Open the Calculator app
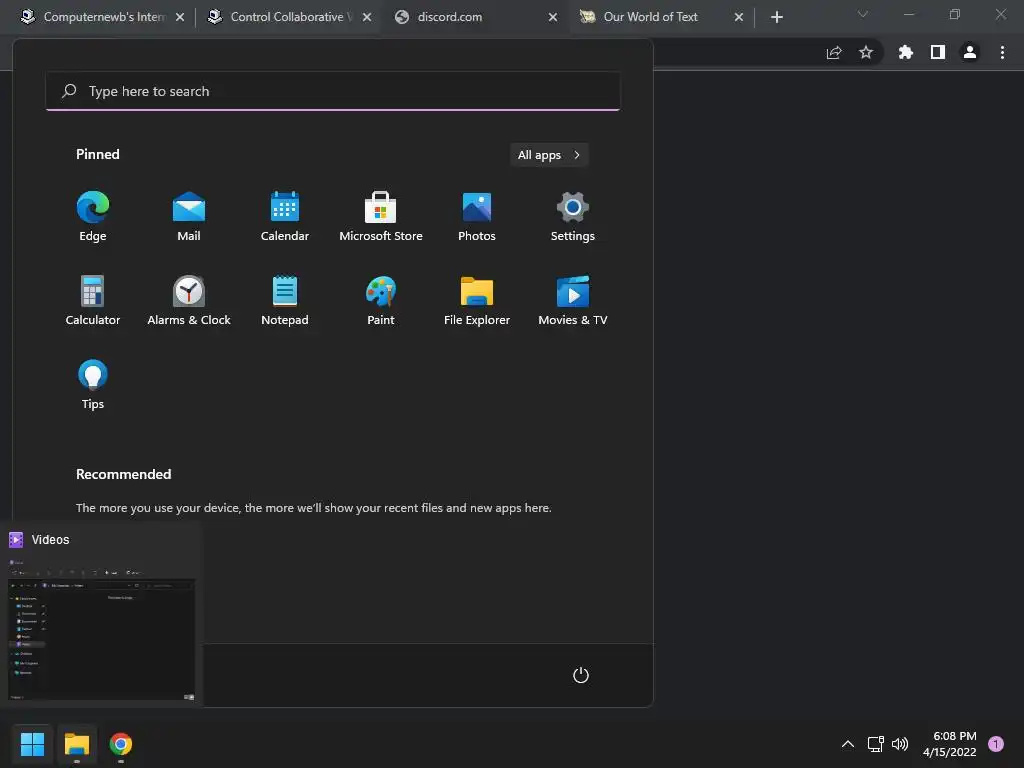1024x768 pixels. [93, 300]
